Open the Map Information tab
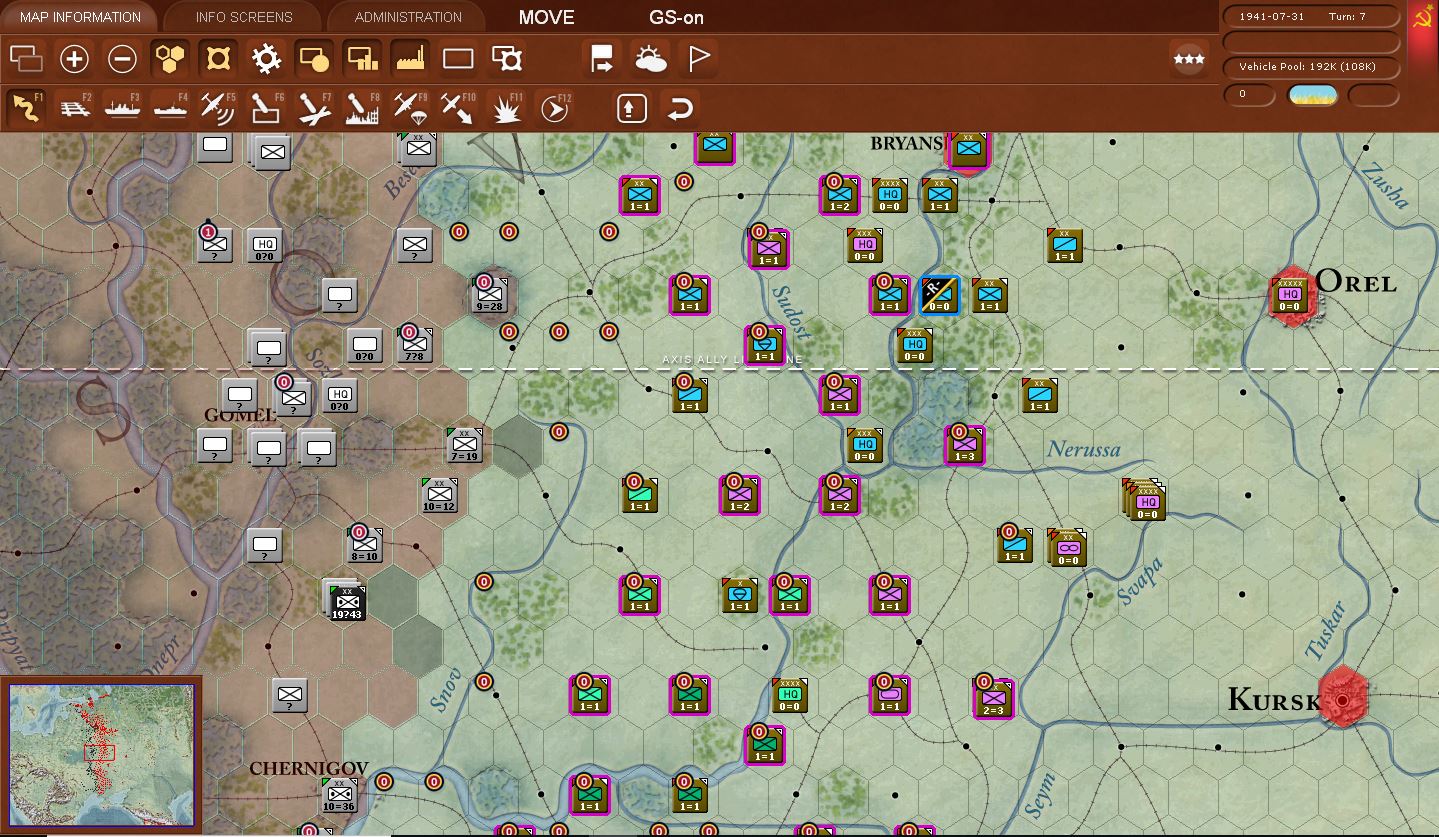Viewport: 1439px width, 837px height. pyautogui.click(x=80, y=17)
